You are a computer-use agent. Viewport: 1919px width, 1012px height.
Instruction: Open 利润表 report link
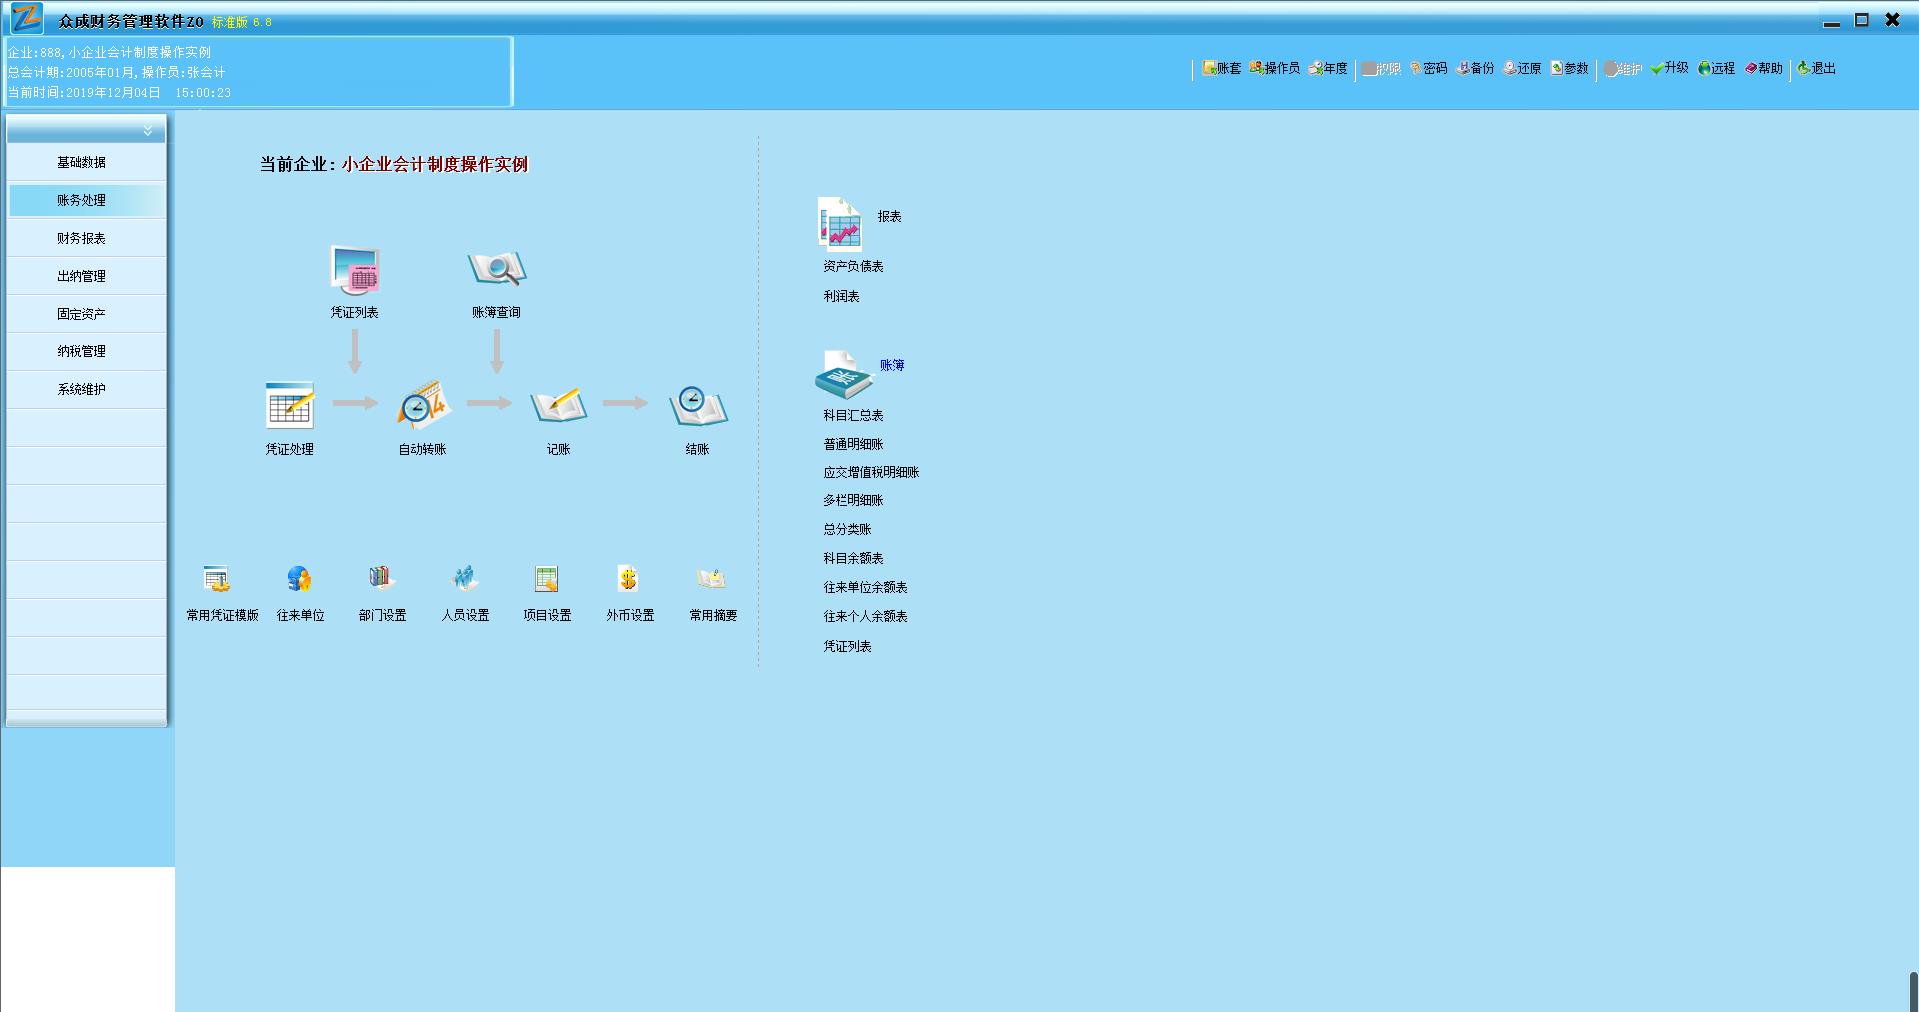[841, 296]
